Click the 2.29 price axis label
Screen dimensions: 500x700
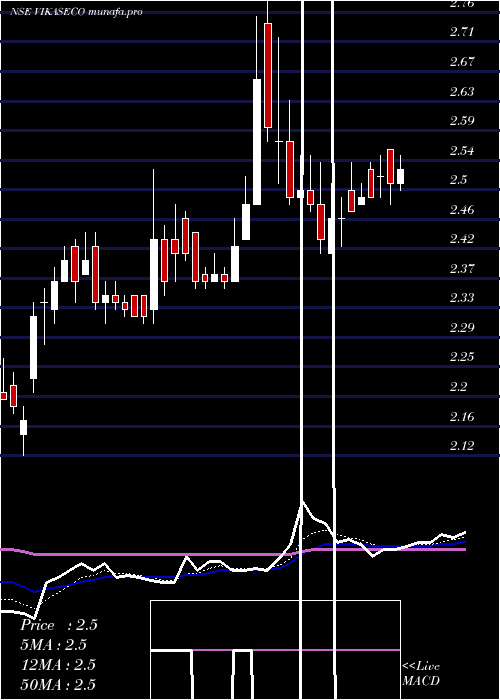(461, 328)
